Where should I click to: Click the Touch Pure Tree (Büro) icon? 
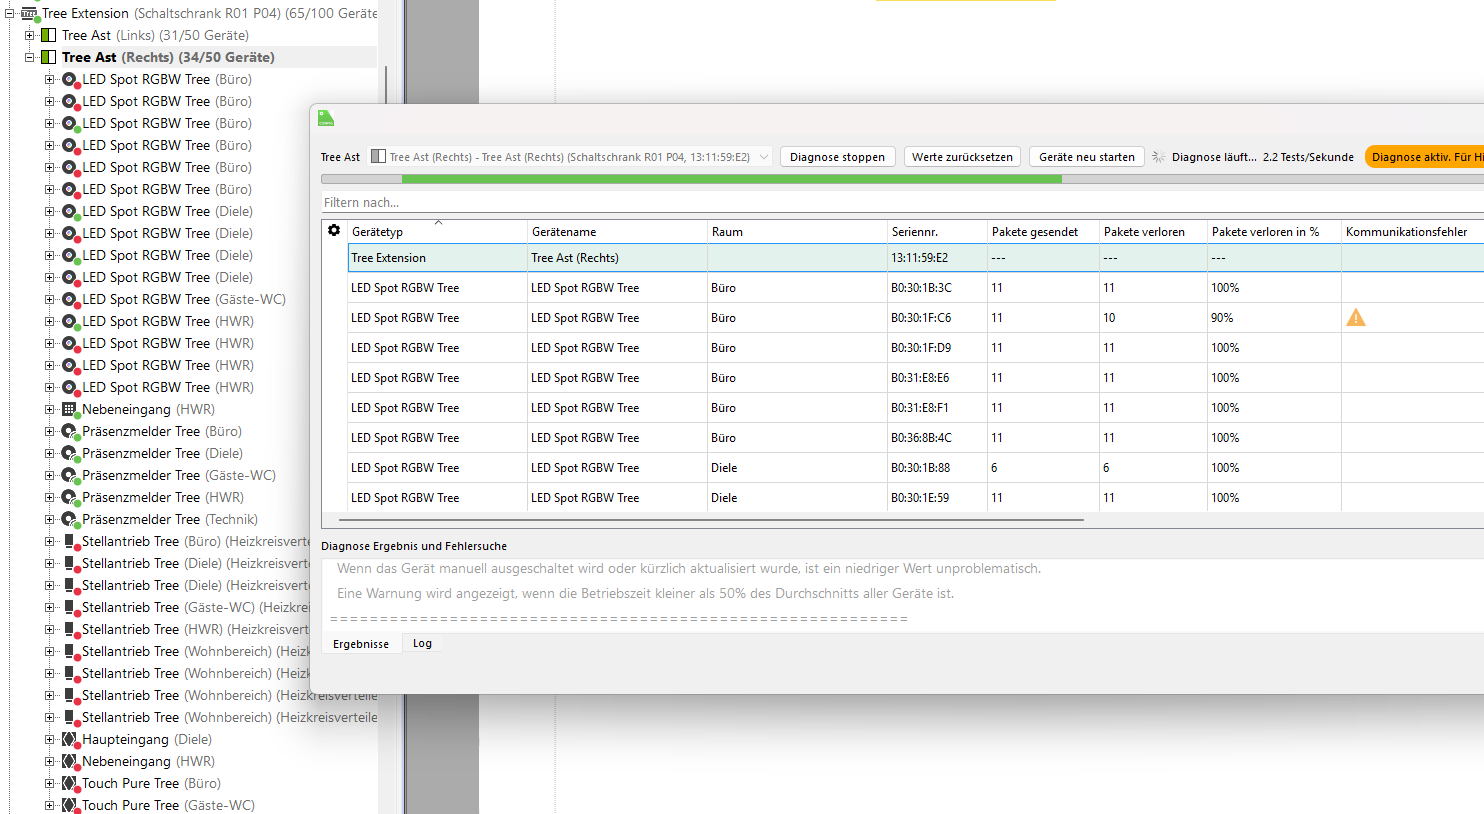[69, 783]
